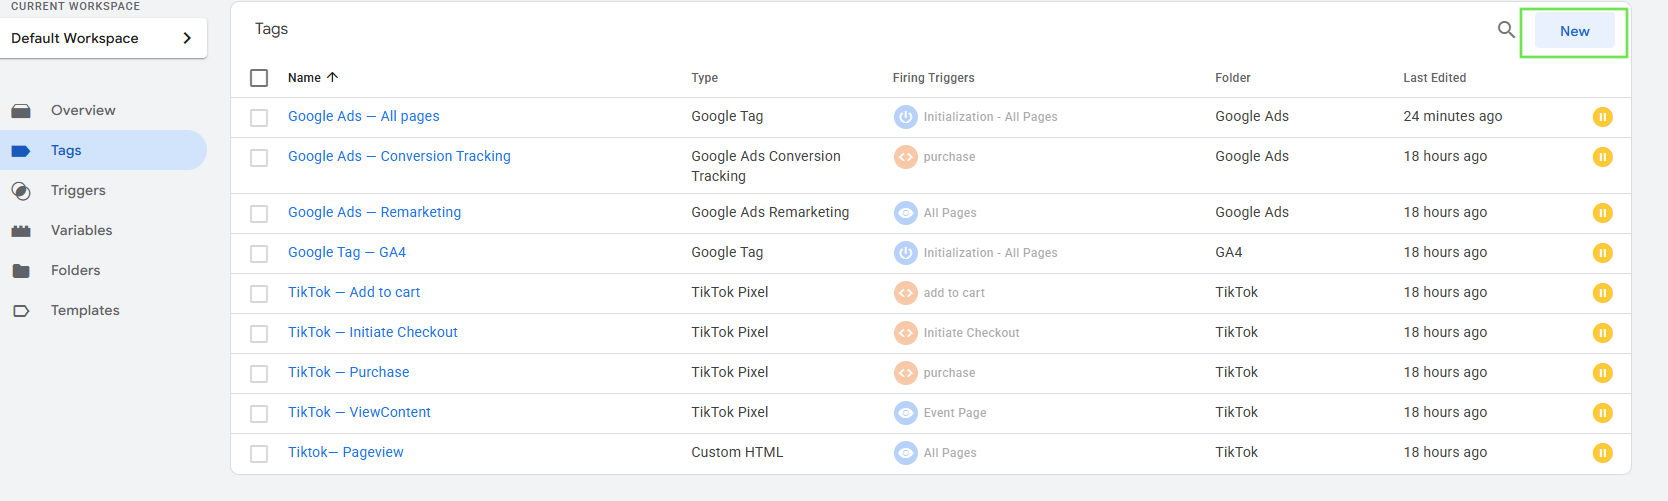Click the Overview sidebar icon

21,111
